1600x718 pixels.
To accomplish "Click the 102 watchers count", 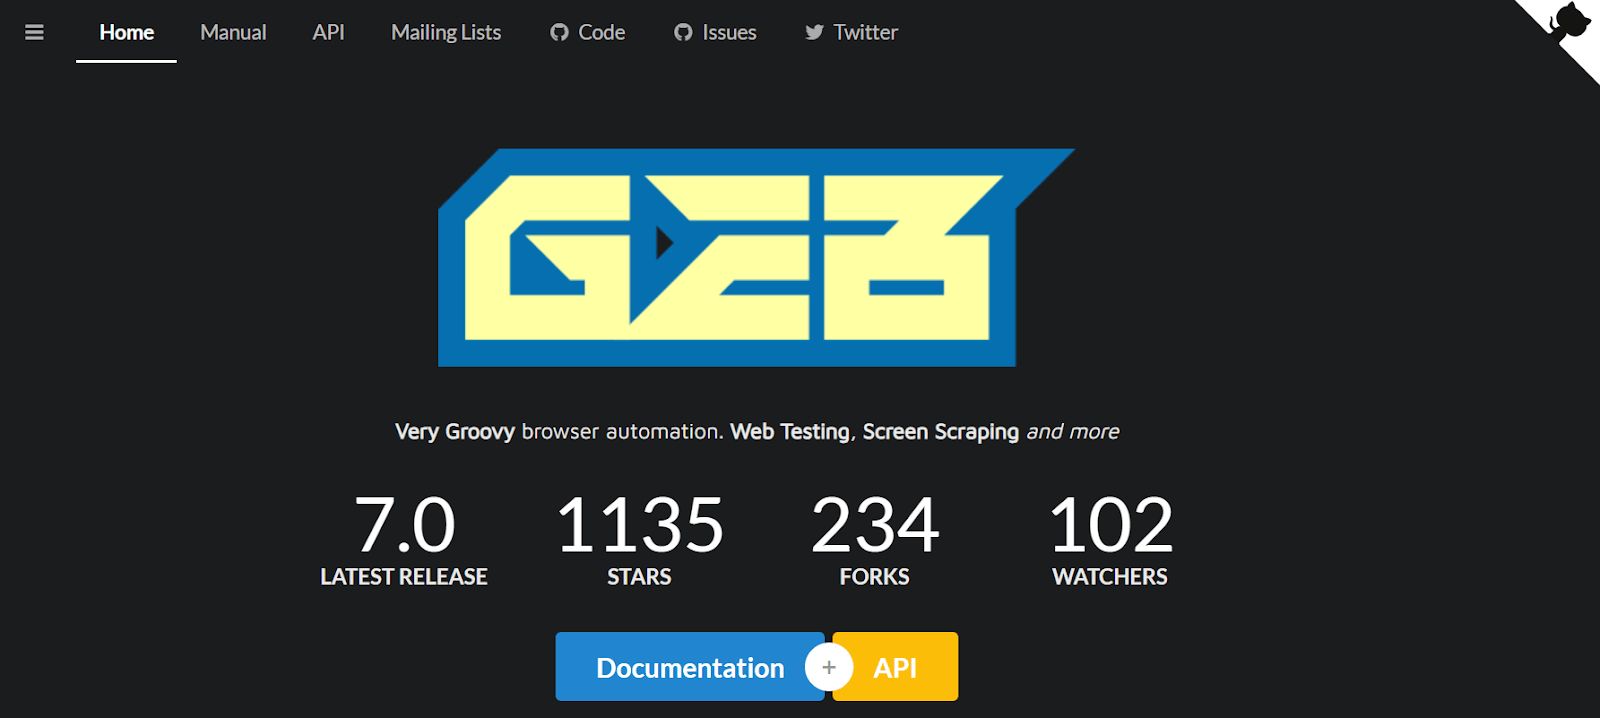I will 1110,525.
